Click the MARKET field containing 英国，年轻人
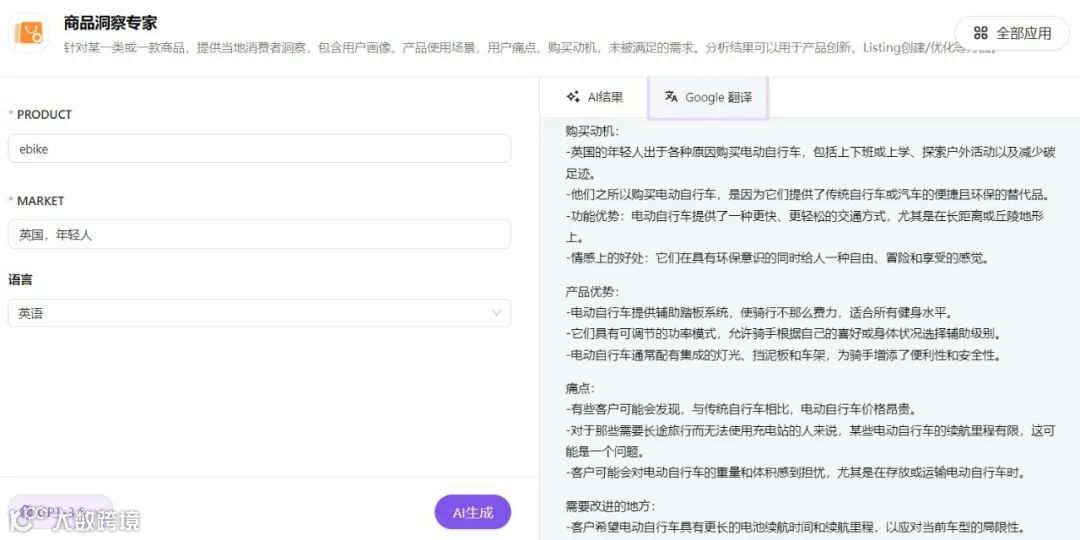This screenshot has width=1080, height=540. [x=260, y=234]
